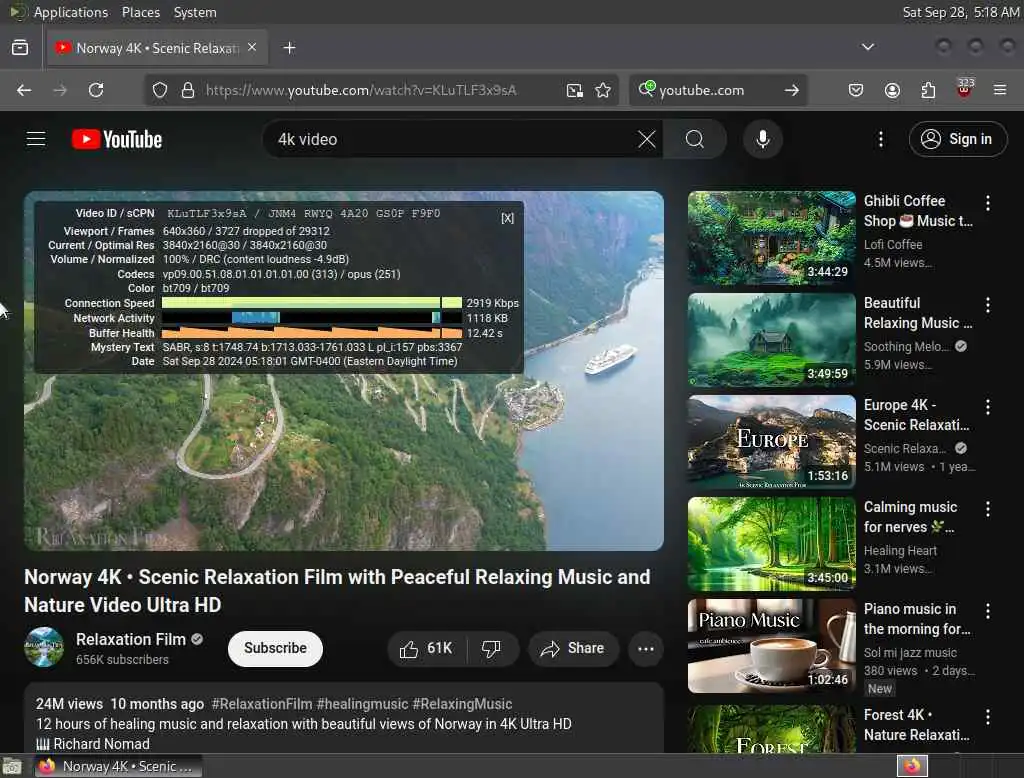The height and width of the screenshot is (778, 1024).
Task: Dislike the video with thumbs-down icon
Action: click(492, 649)
